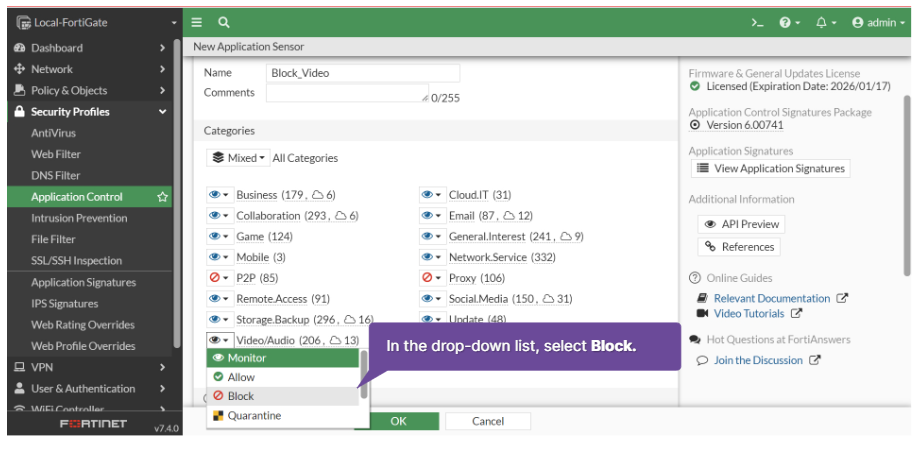Open the Local-FortiGate device selector
The width and height of the screenshot is (920, 450).
[x=96, y=22]
